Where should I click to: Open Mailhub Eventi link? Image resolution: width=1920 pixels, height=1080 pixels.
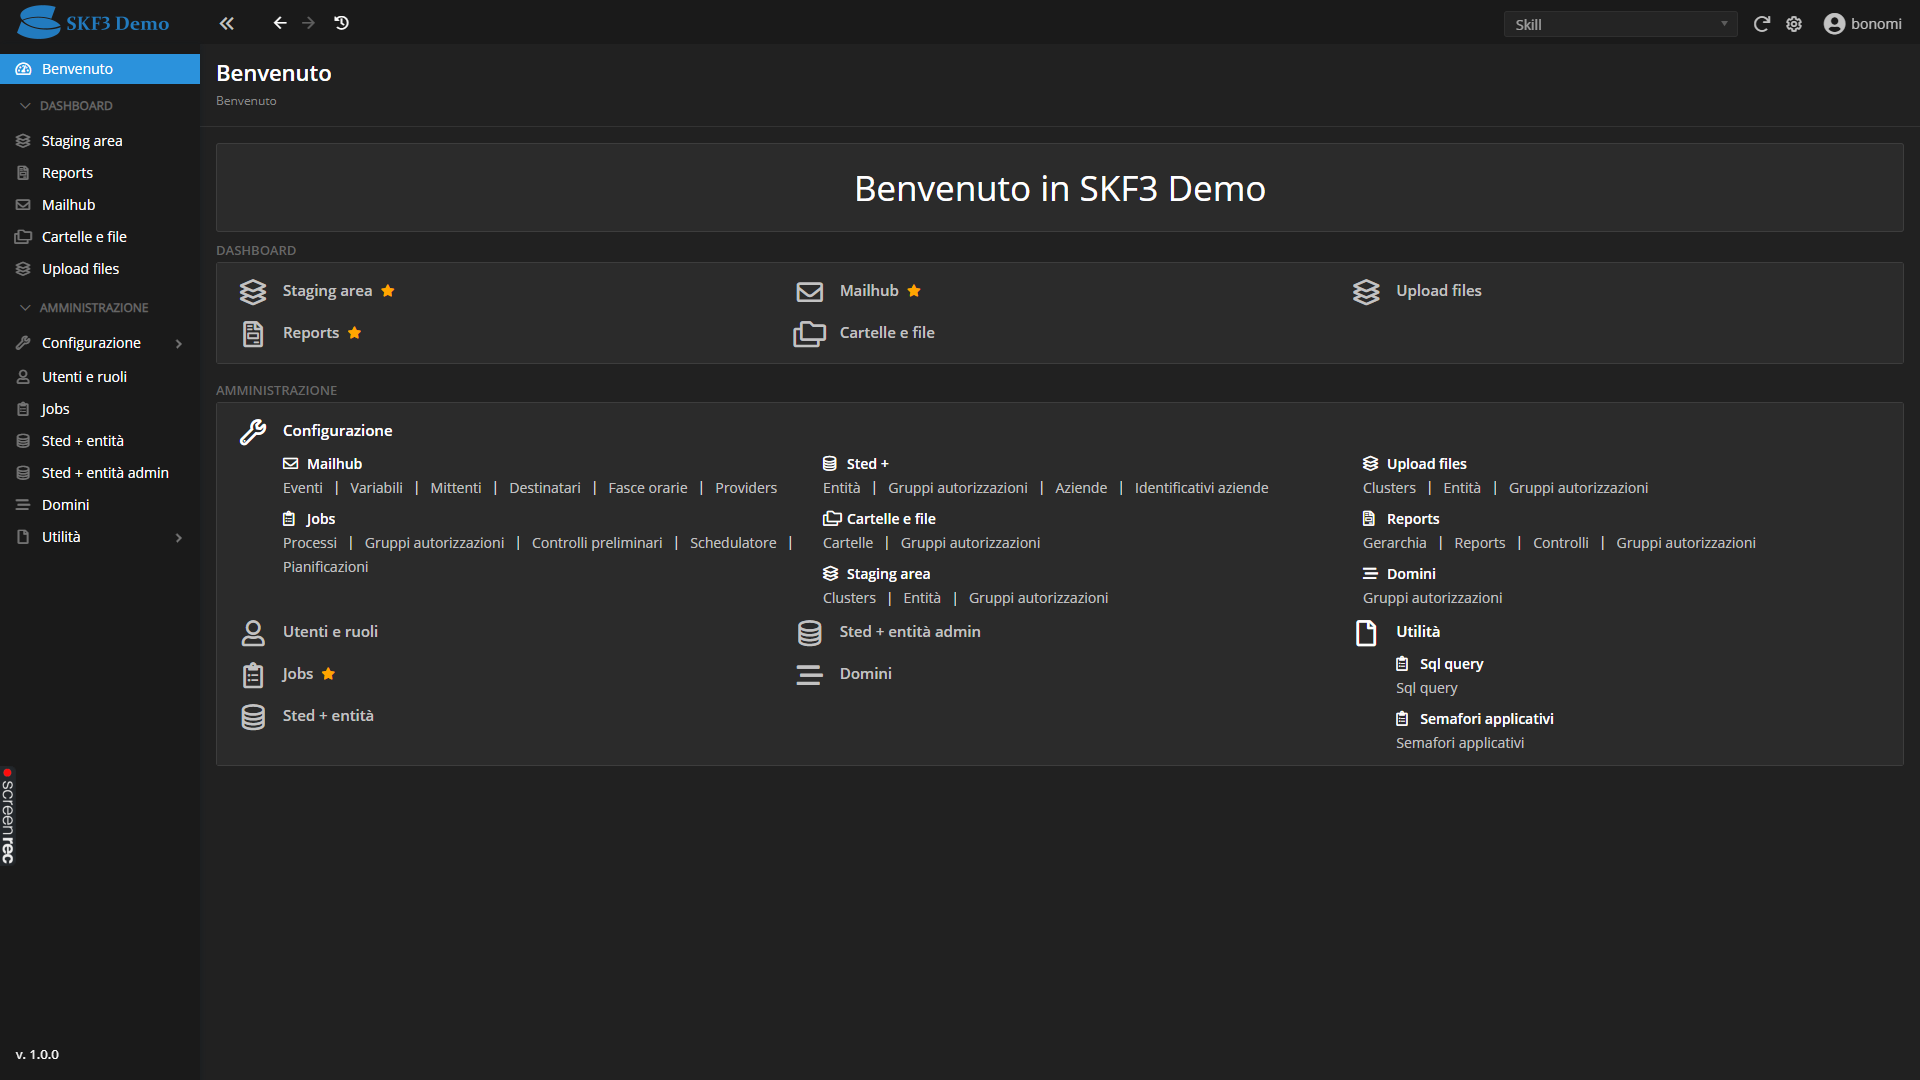pos(302,488)
